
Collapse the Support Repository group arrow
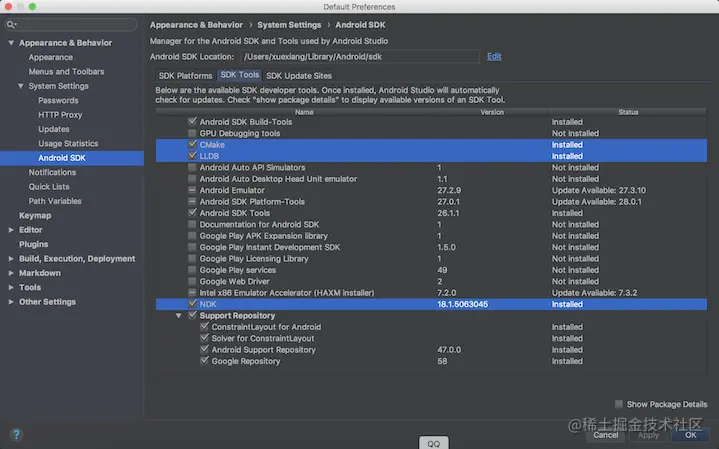pos(178,316)
